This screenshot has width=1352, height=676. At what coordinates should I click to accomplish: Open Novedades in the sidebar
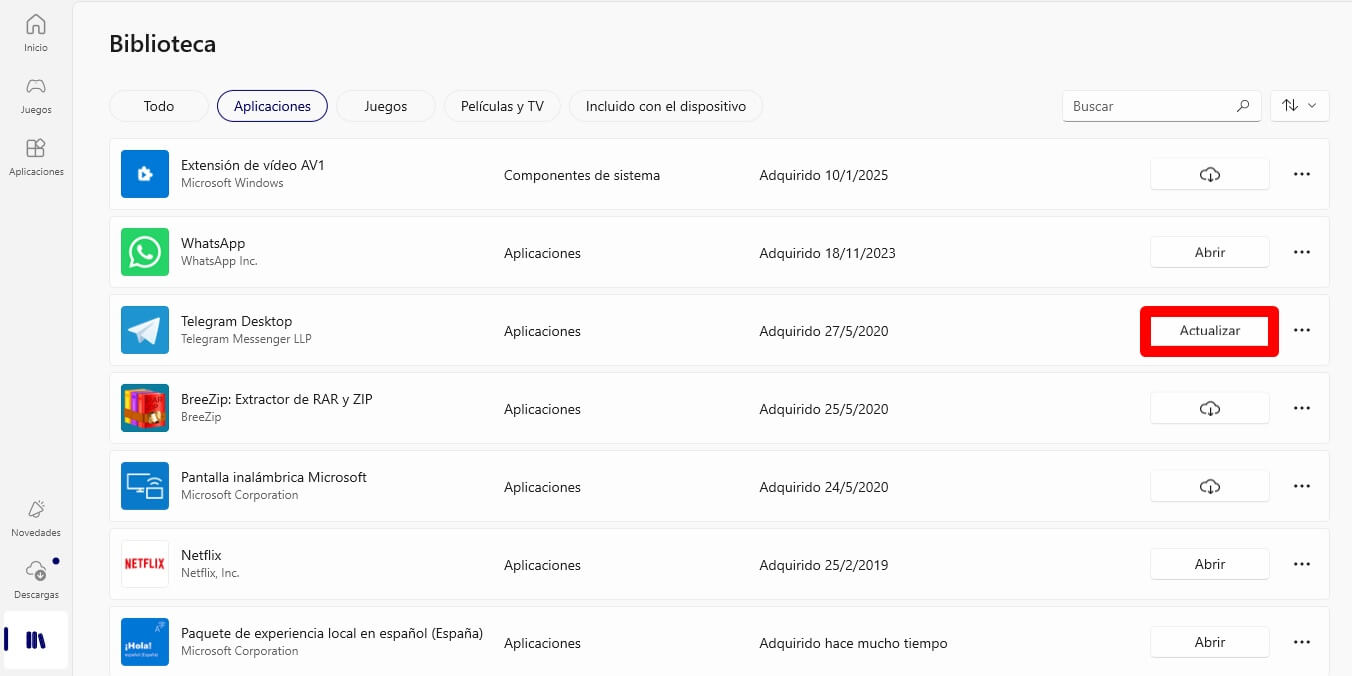pos(36,518)
